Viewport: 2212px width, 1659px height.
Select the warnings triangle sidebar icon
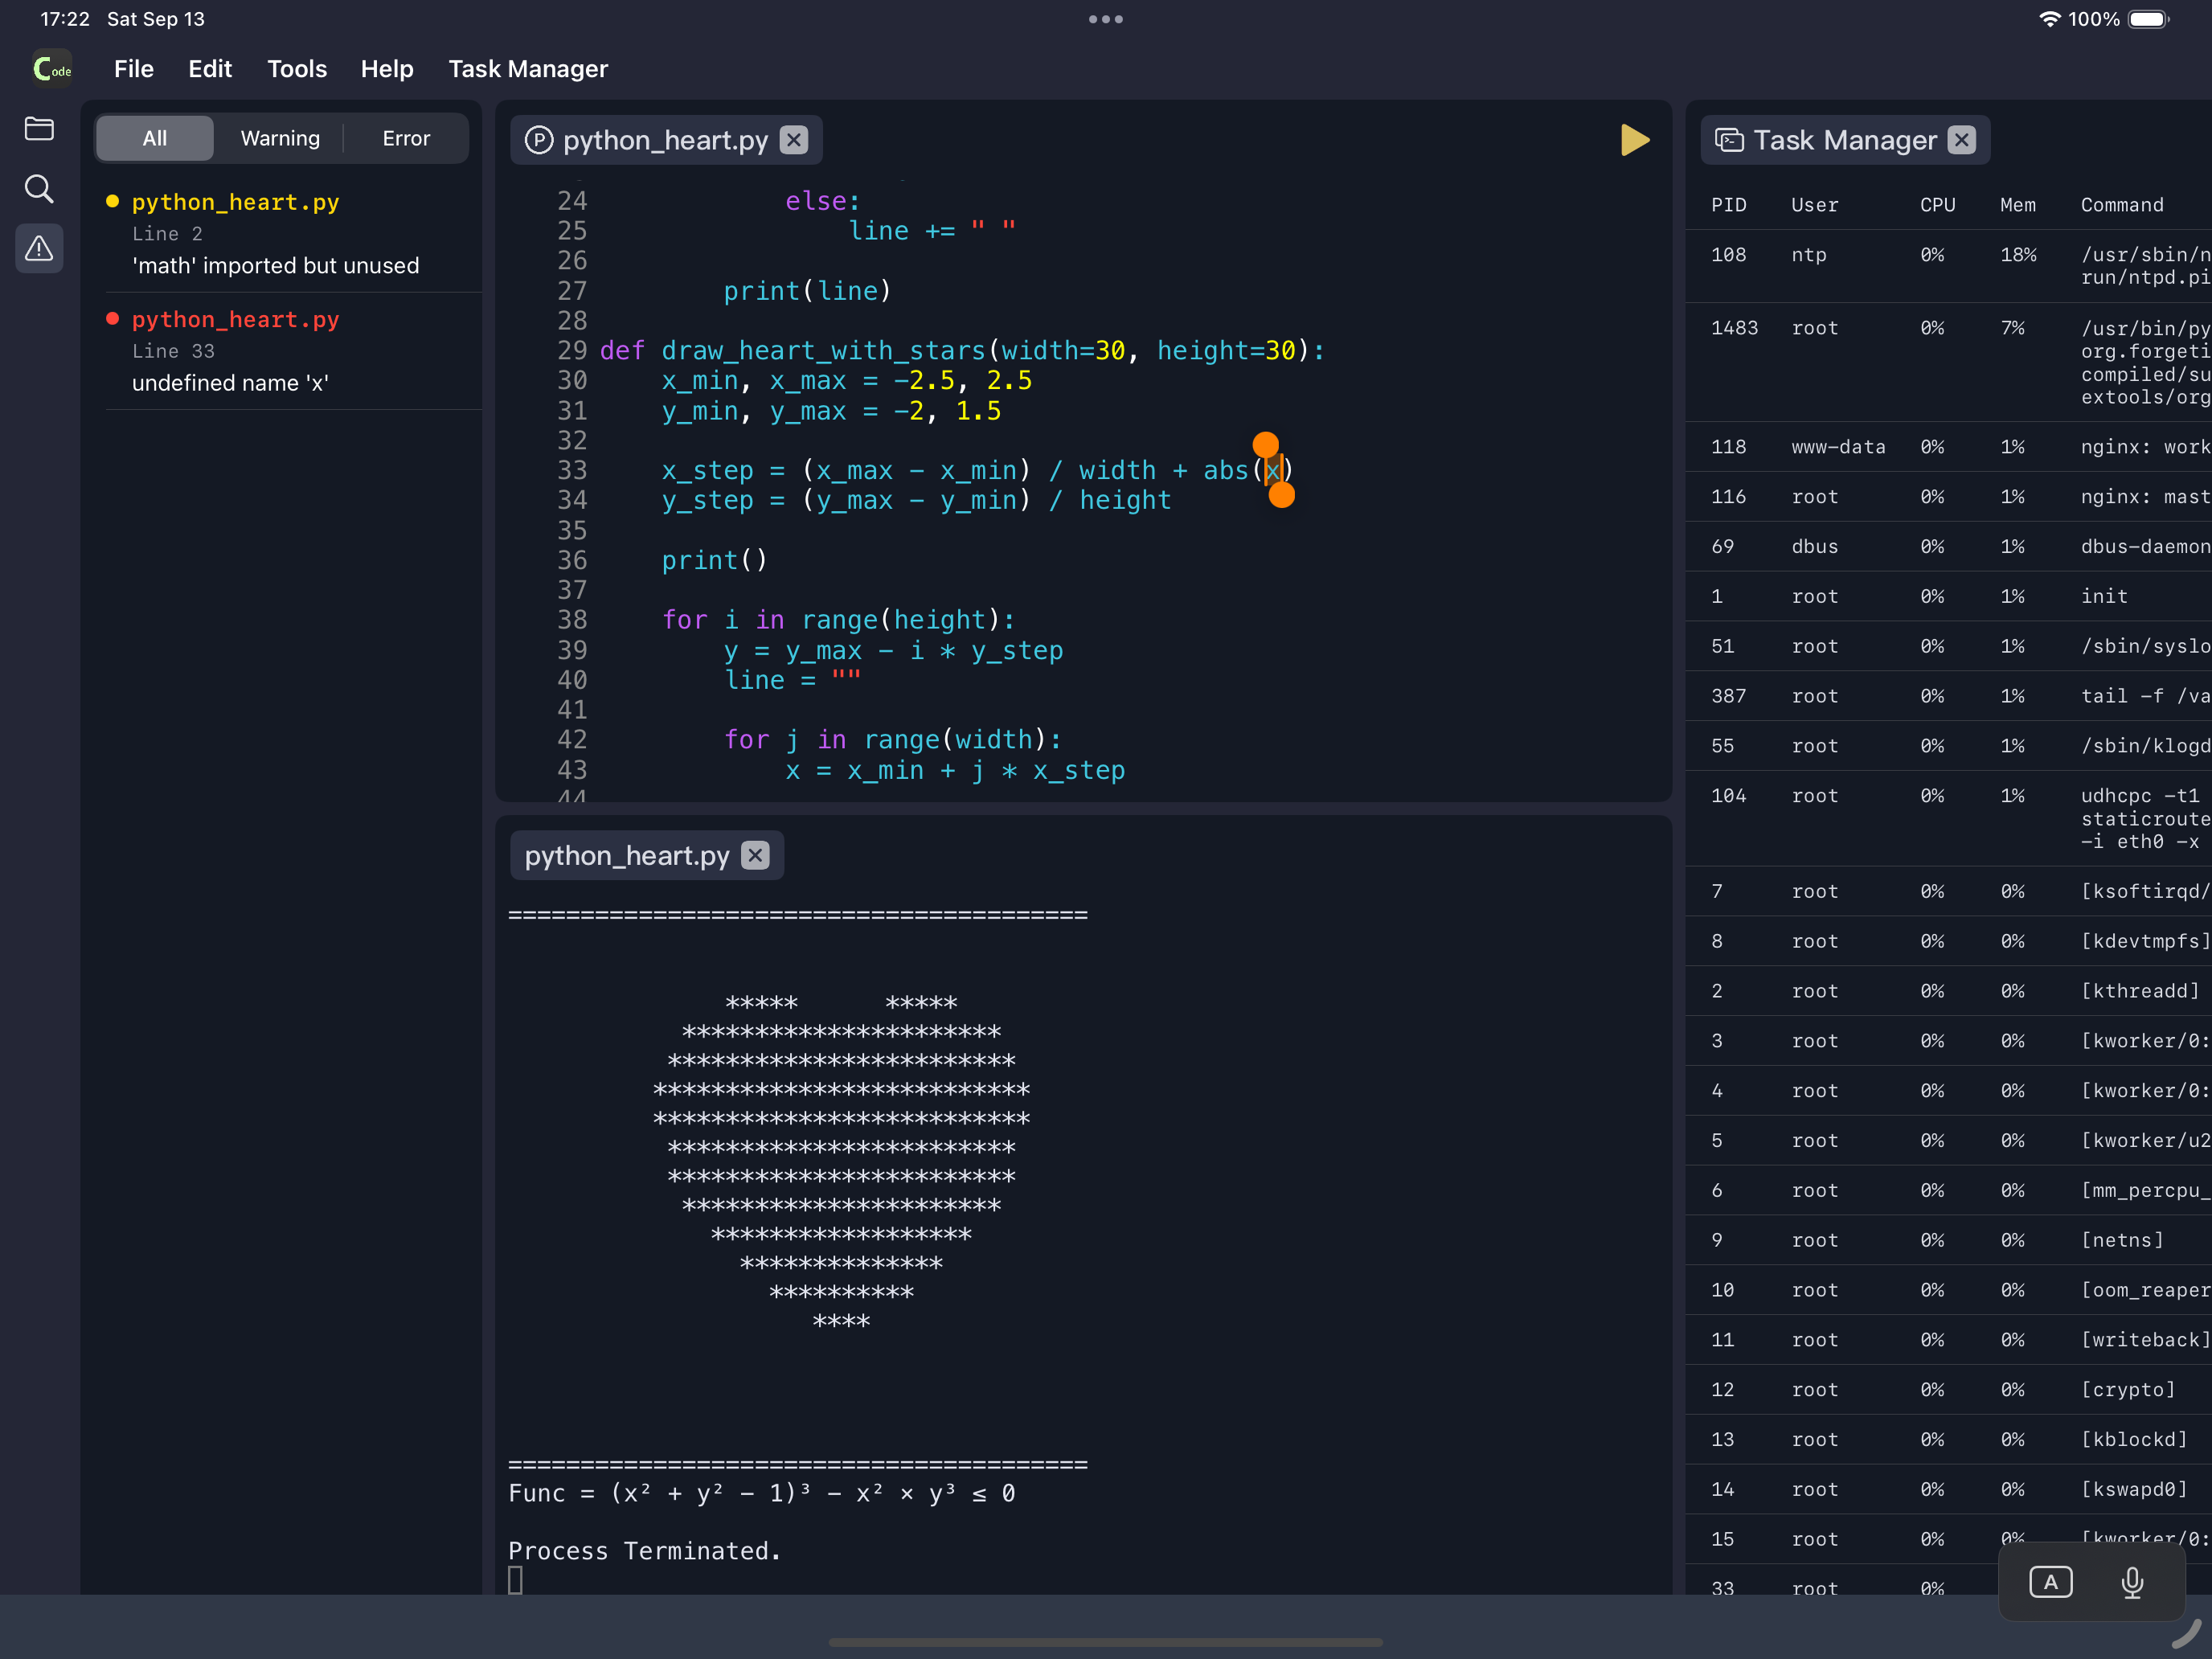pyautogui.click(x=39, y=248)
